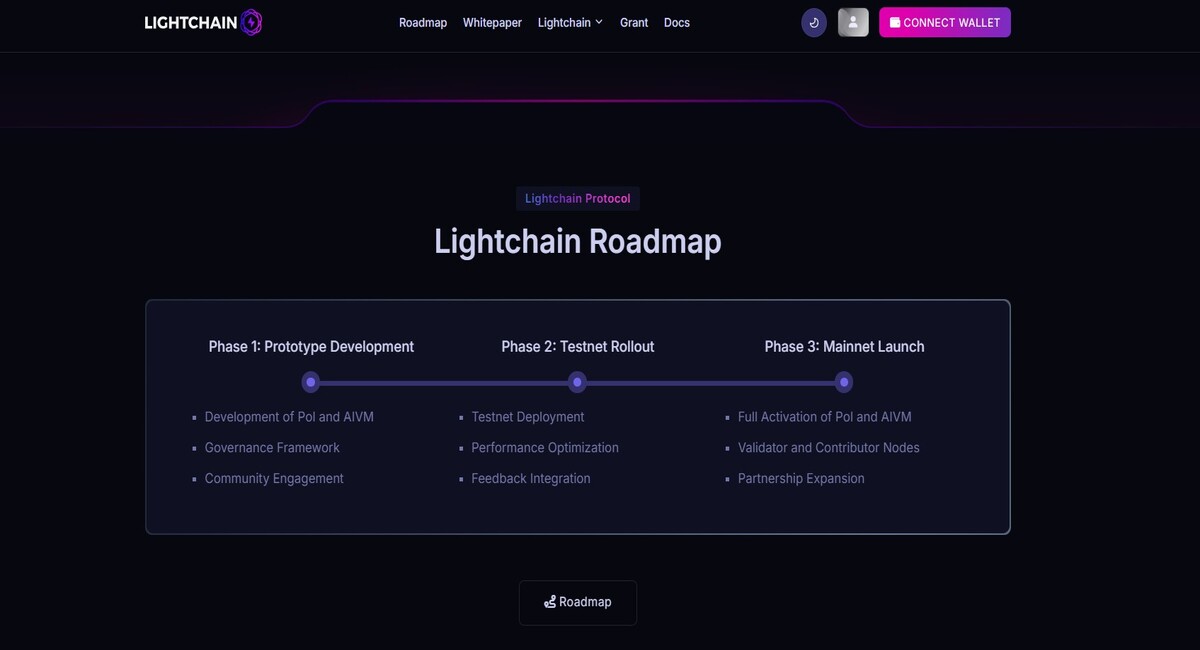
Task: Click the Lightchain Protocol badge
Action: click(x=578, y=198)
